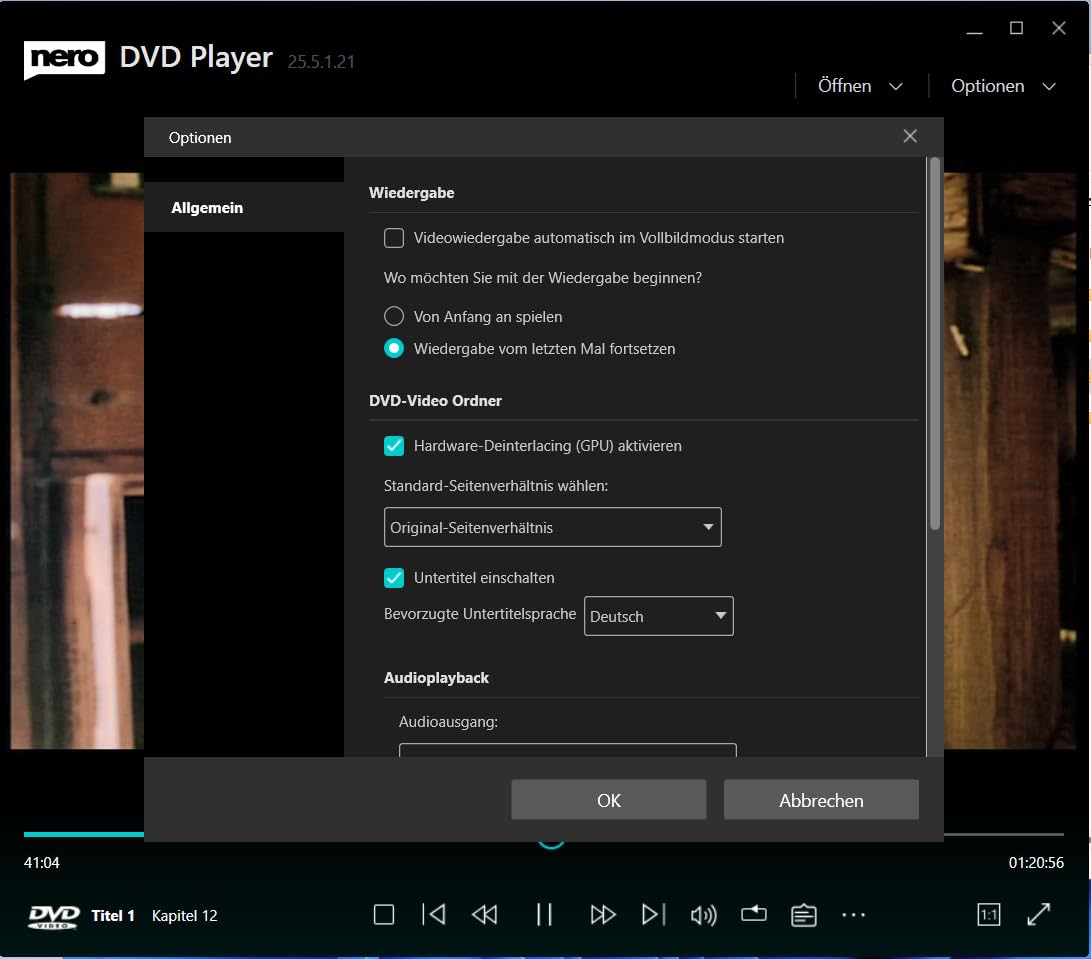Screen dimensions: 1091x959
Task: Click the Kapitel 12 label
Action: tap(184, 916)
